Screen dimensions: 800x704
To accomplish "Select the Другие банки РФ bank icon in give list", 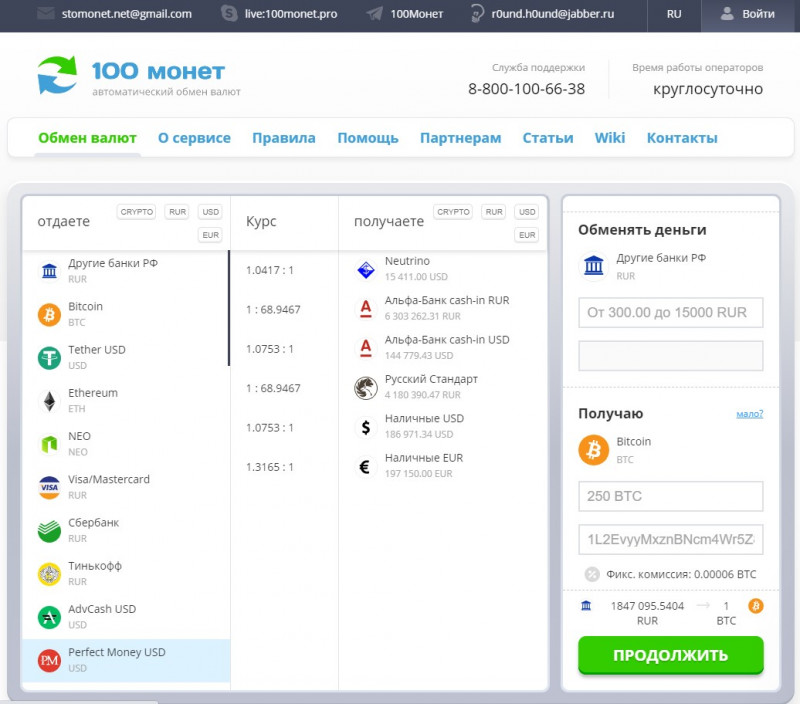I will click(x=49, y=270).
